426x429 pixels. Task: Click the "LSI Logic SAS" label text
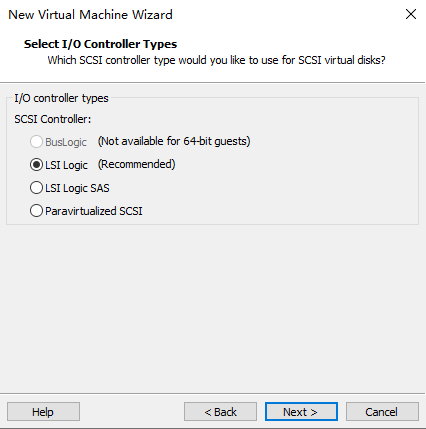[77, 188]
